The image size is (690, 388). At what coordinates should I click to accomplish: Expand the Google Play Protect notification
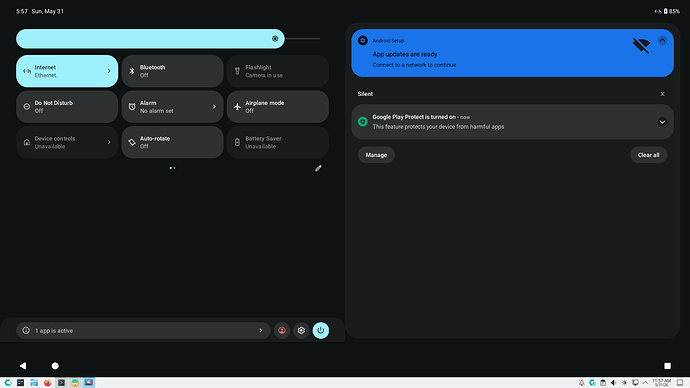coord(662,122)
